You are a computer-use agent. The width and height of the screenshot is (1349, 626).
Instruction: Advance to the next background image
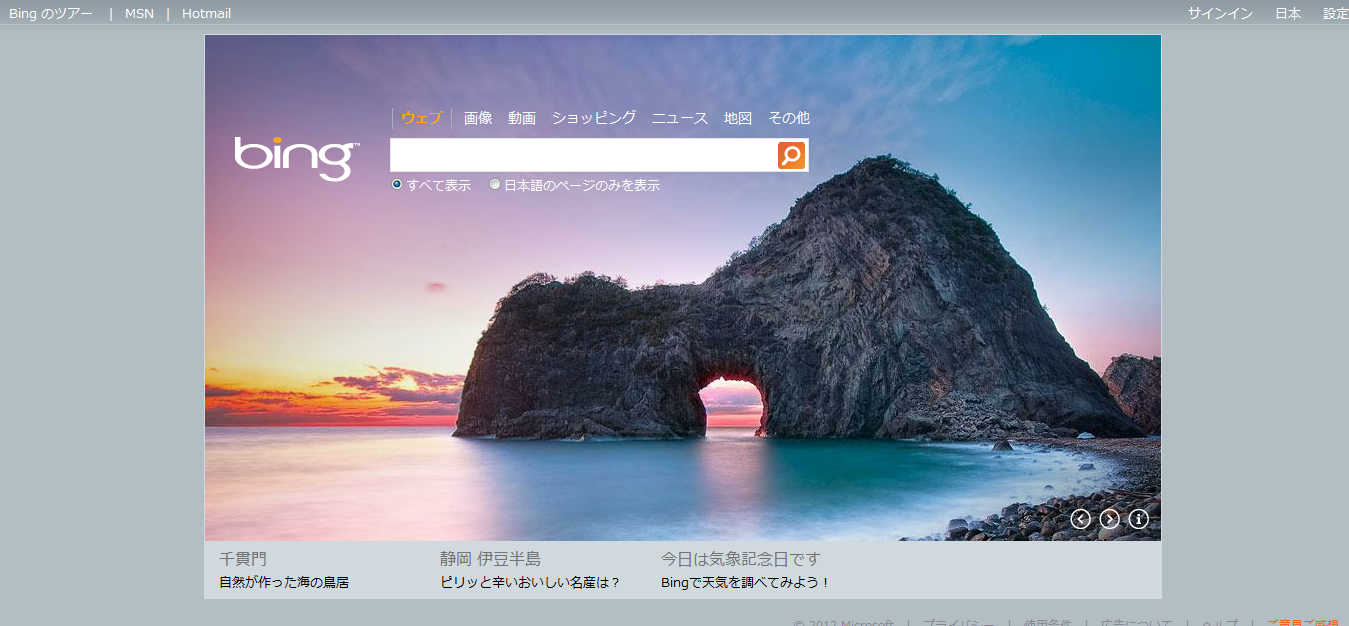pyautogui.click(x=1109, y=519)
